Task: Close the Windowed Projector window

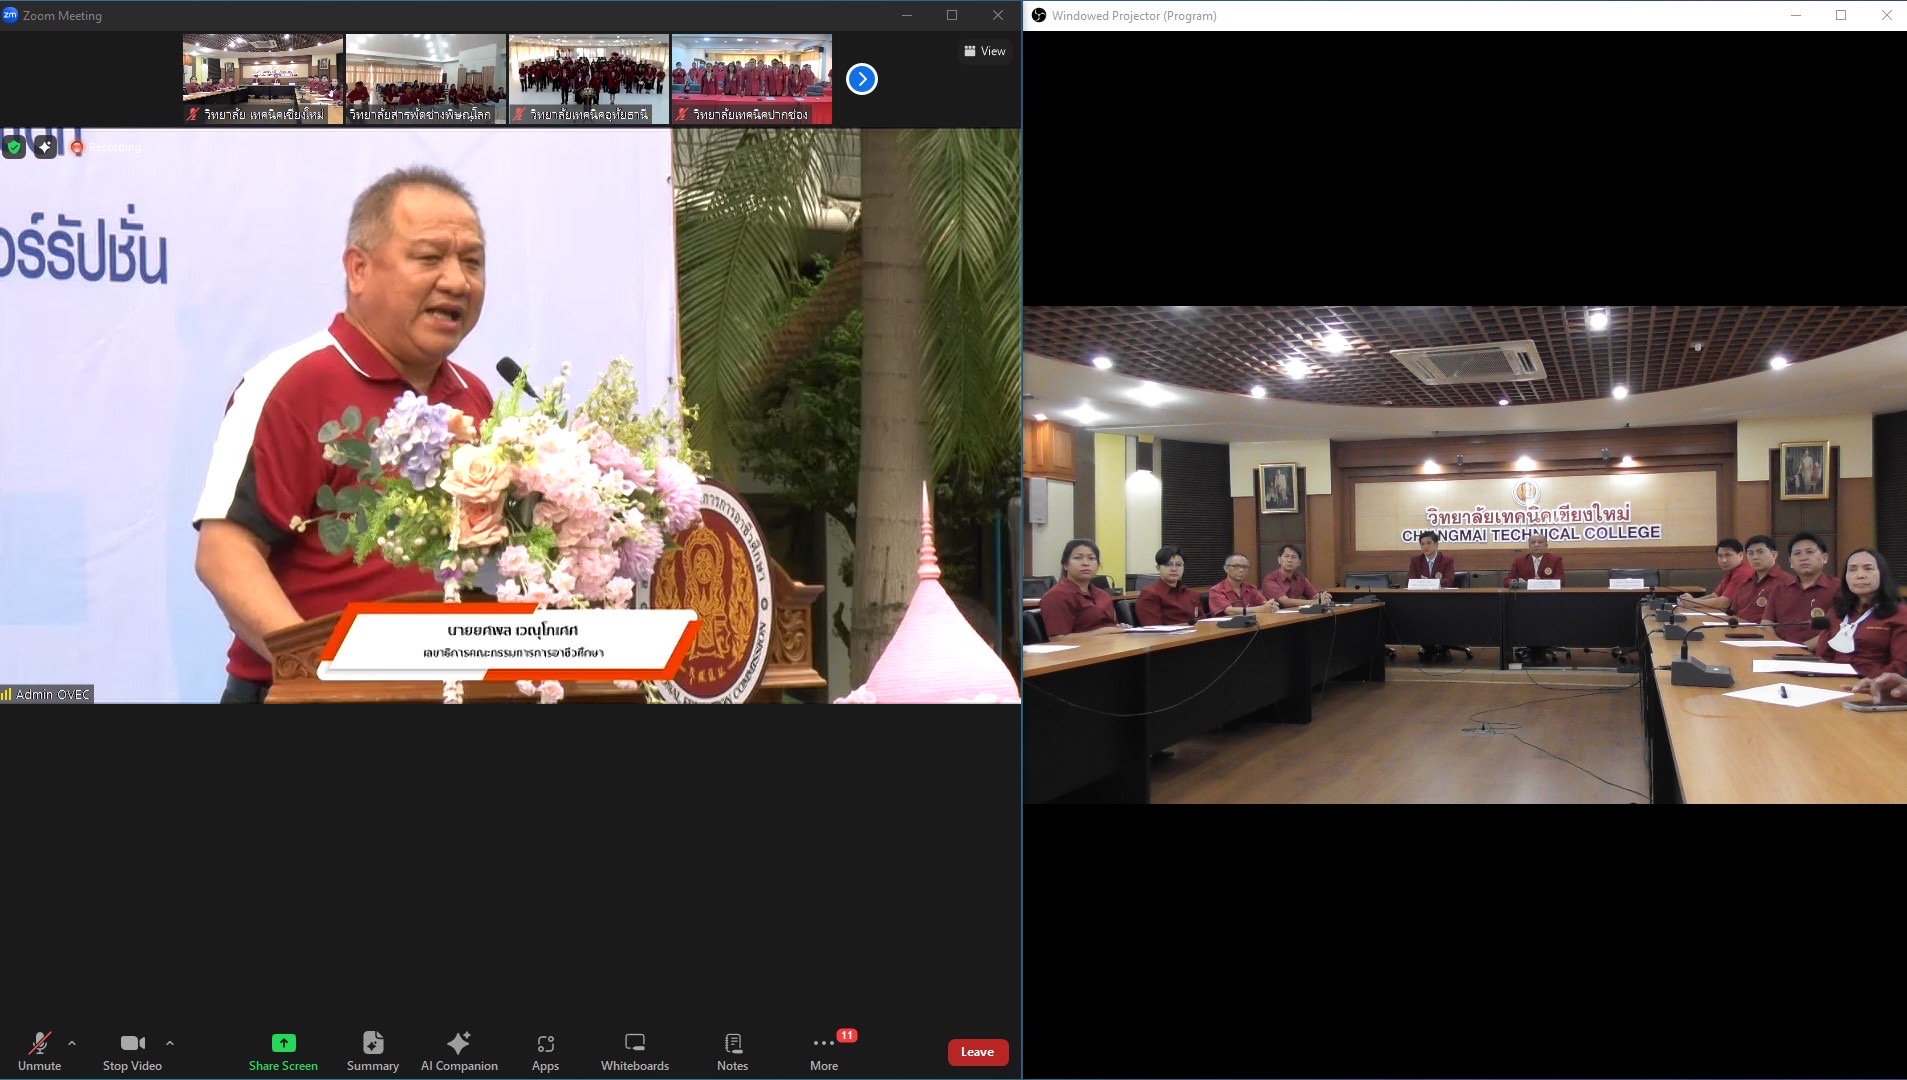Action: tap(1886, 15)
